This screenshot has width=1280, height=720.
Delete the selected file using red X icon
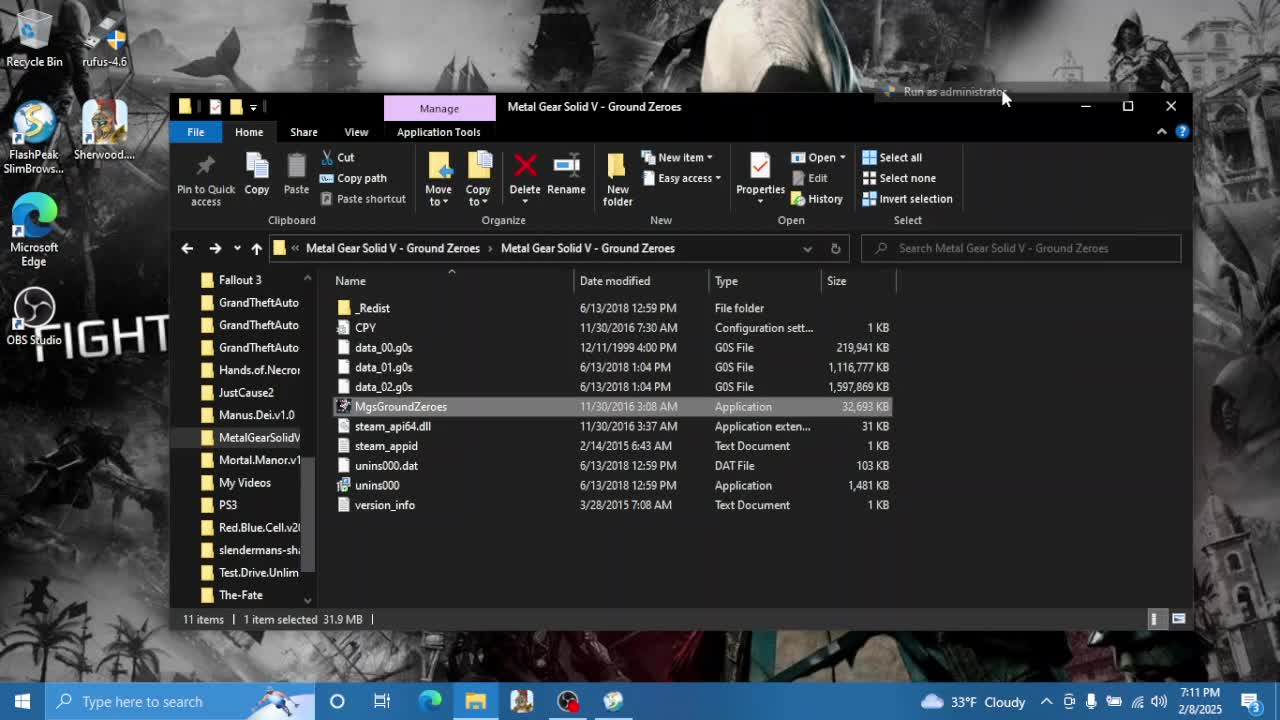pos(524,170)
